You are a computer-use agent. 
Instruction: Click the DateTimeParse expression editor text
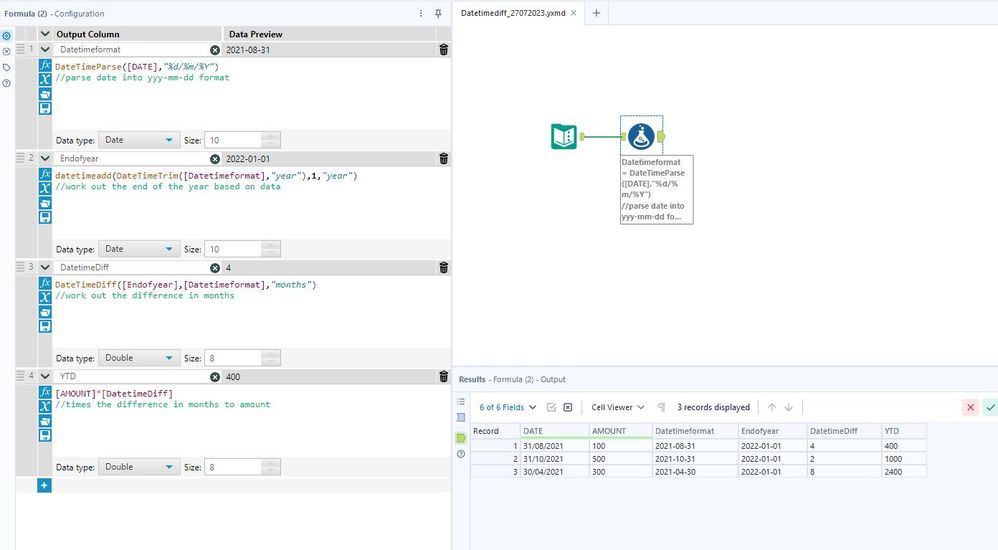pyautogui.click(x=137, y=66)
